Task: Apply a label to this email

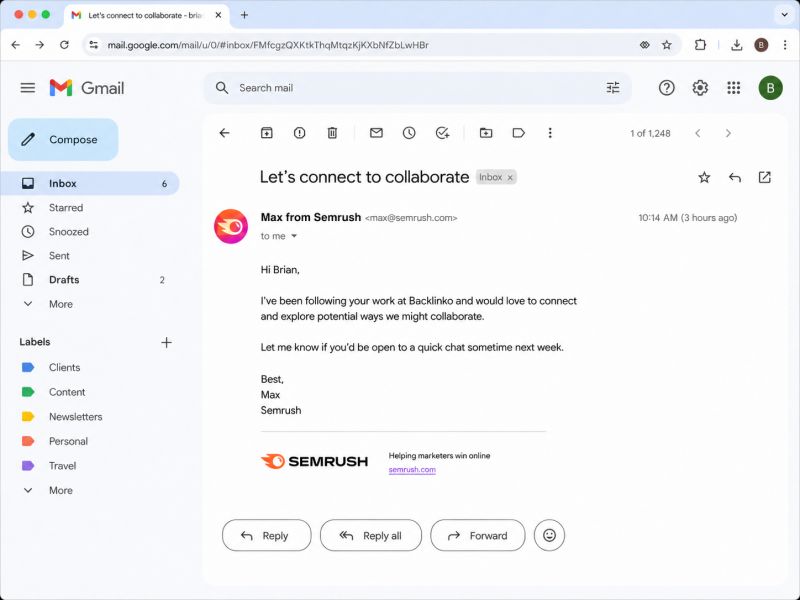Action: pos(518,133)
